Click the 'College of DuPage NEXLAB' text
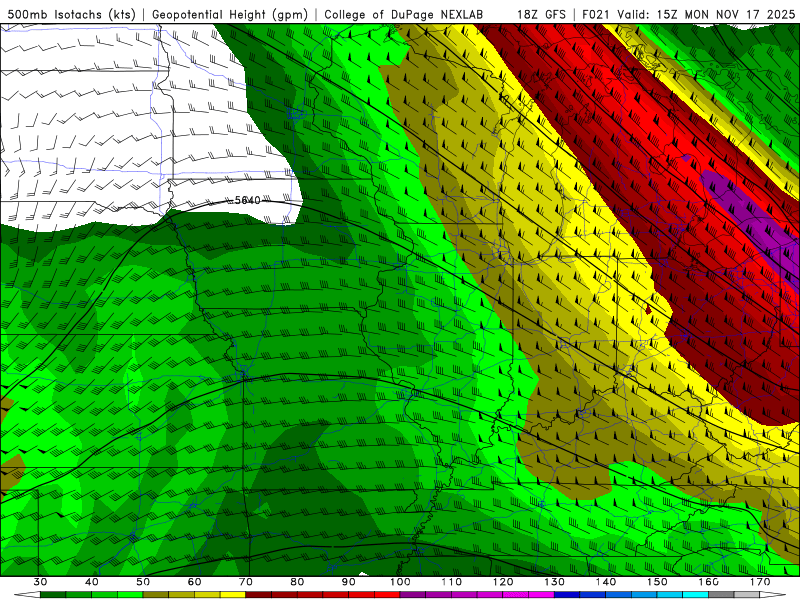 click(404, 14)
